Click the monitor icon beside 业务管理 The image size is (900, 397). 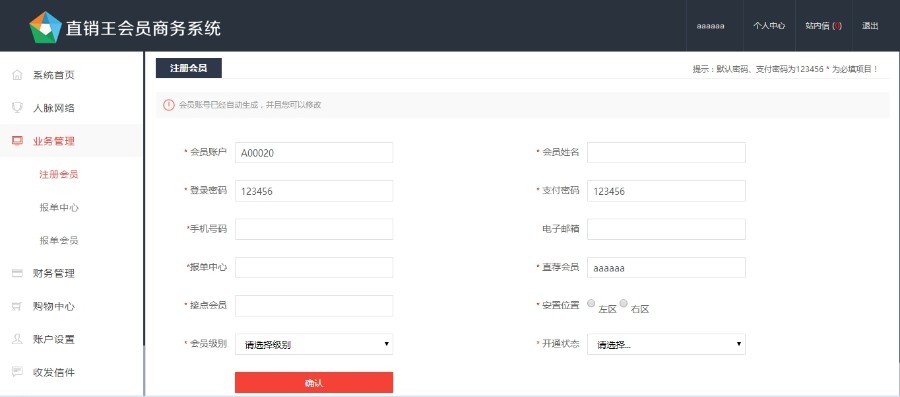coord(17,141)
